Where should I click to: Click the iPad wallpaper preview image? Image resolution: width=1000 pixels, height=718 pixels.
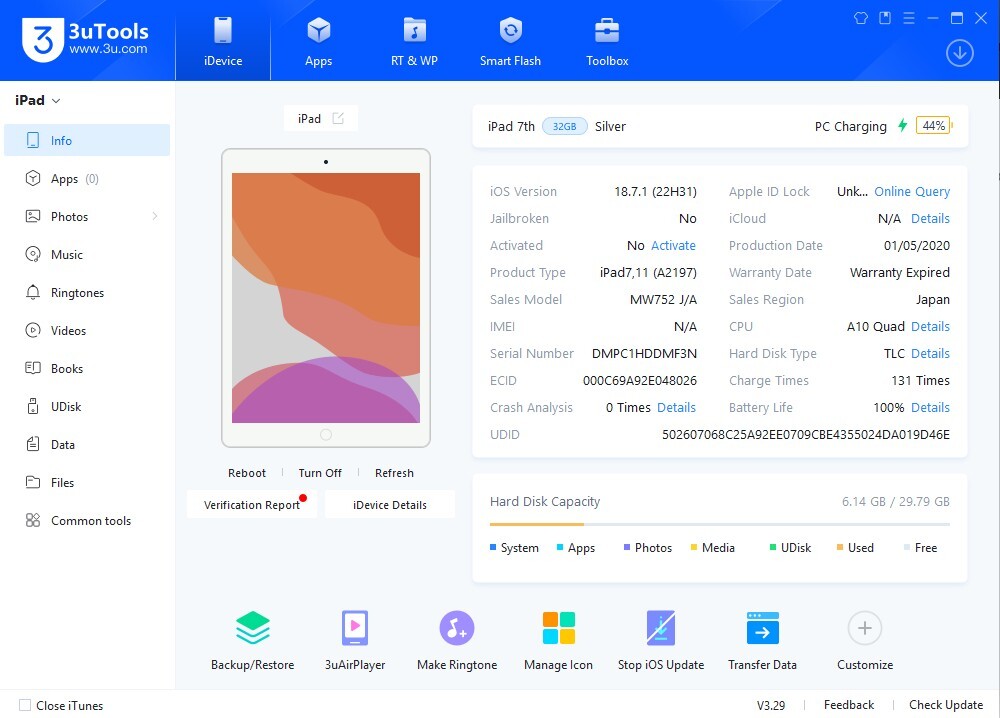coord(326,298)
